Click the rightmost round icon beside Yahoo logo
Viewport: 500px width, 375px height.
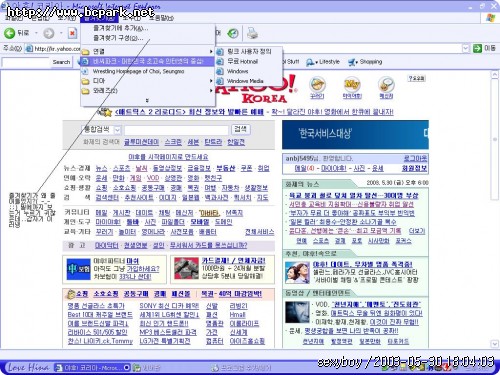[386, 85]
